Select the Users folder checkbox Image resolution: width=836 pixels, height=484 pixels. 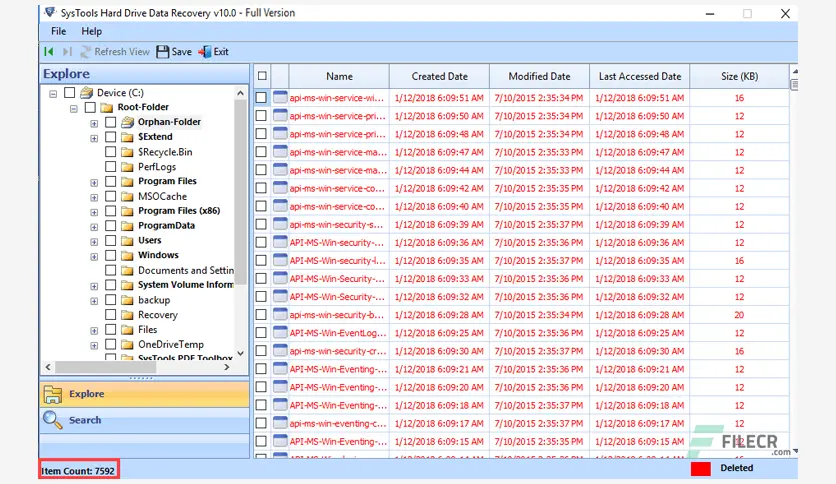click(x=110, y=240)
